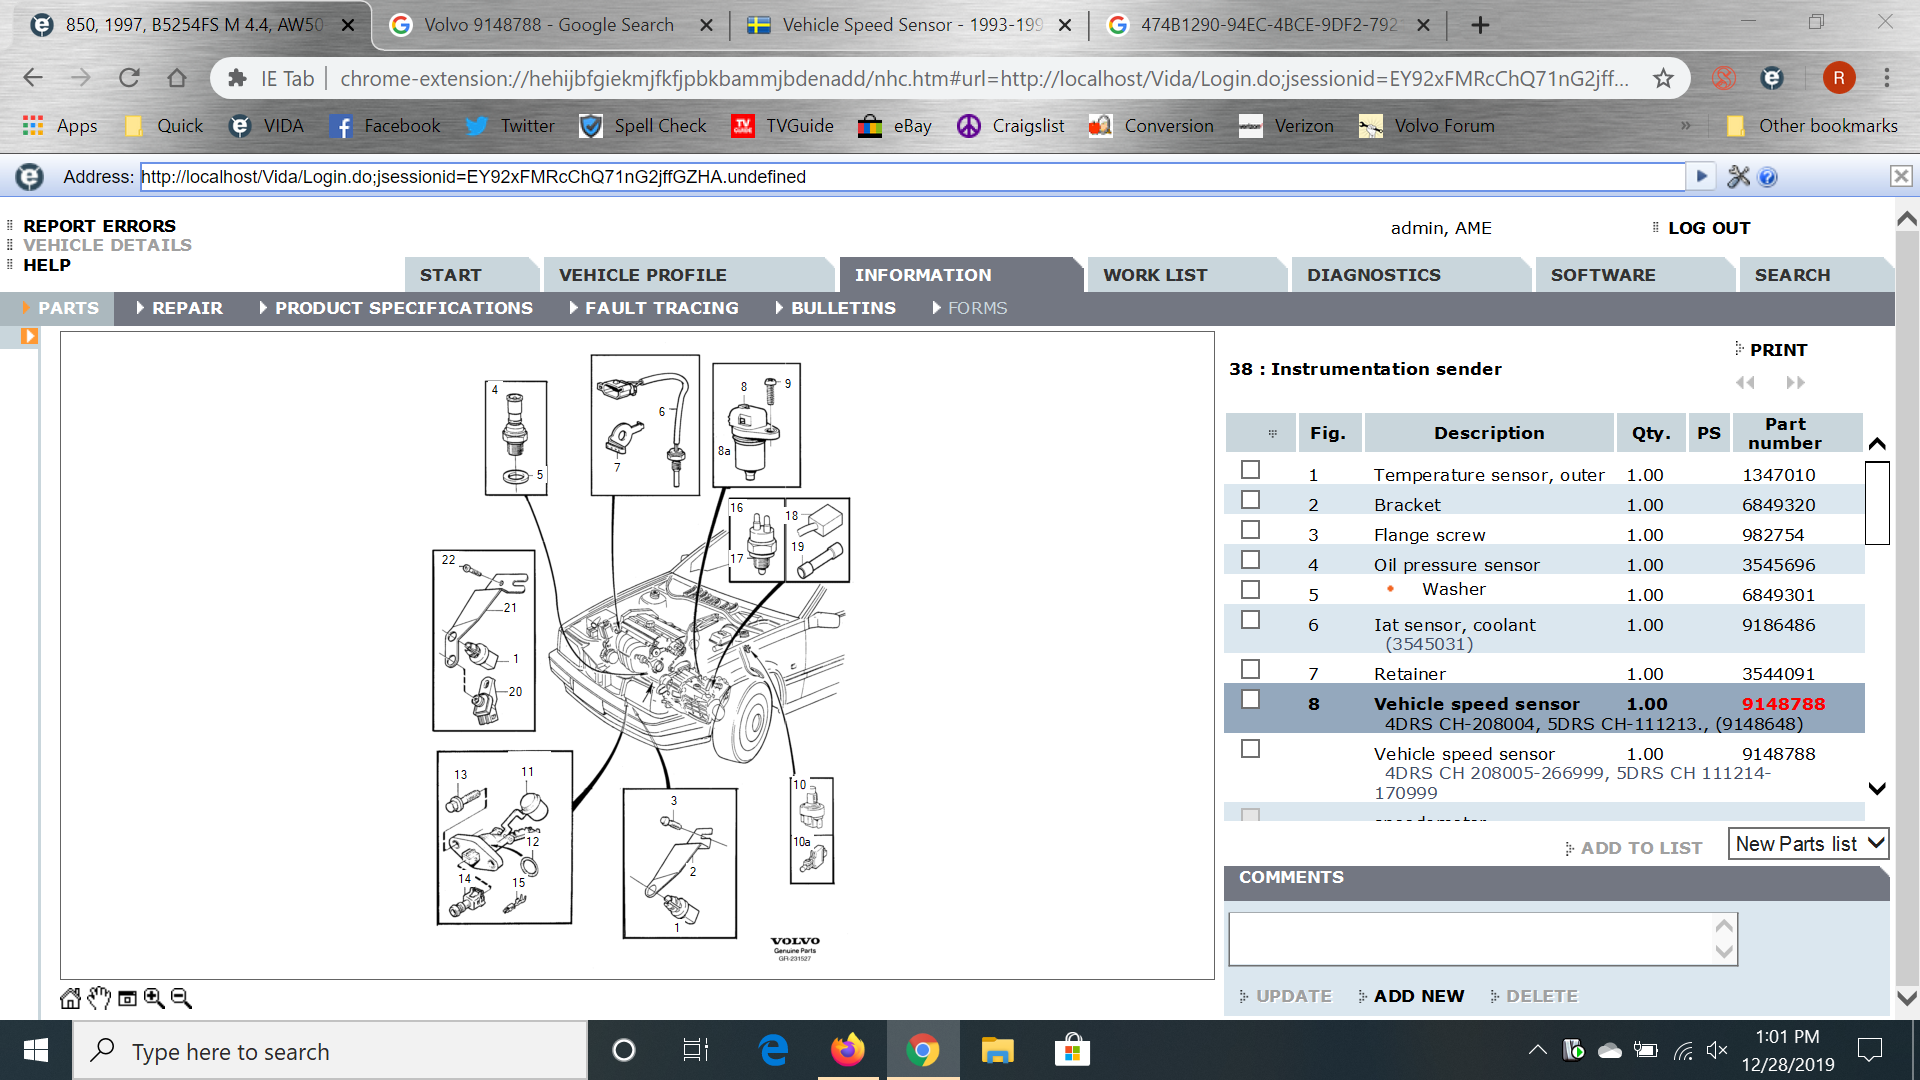The height and width of the screenshot is (1080, 1920).
Task: Expand the orange side panel arrow
Action: click(29, 336)
